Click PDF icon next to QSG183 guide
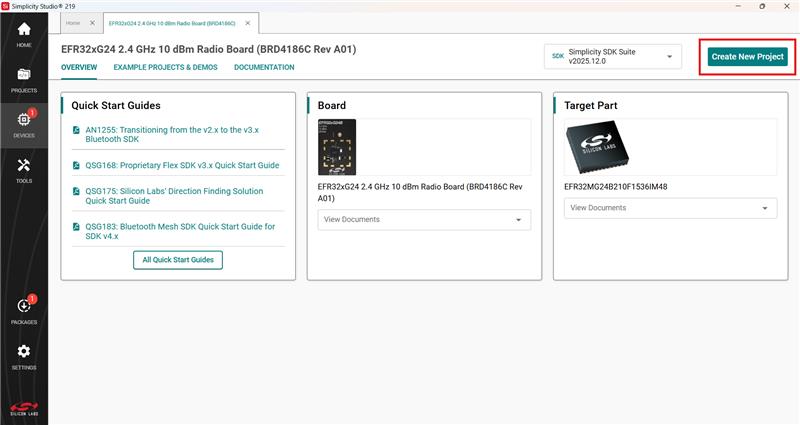The width and height of the screenshot is (800, 425). pos(76,227)
